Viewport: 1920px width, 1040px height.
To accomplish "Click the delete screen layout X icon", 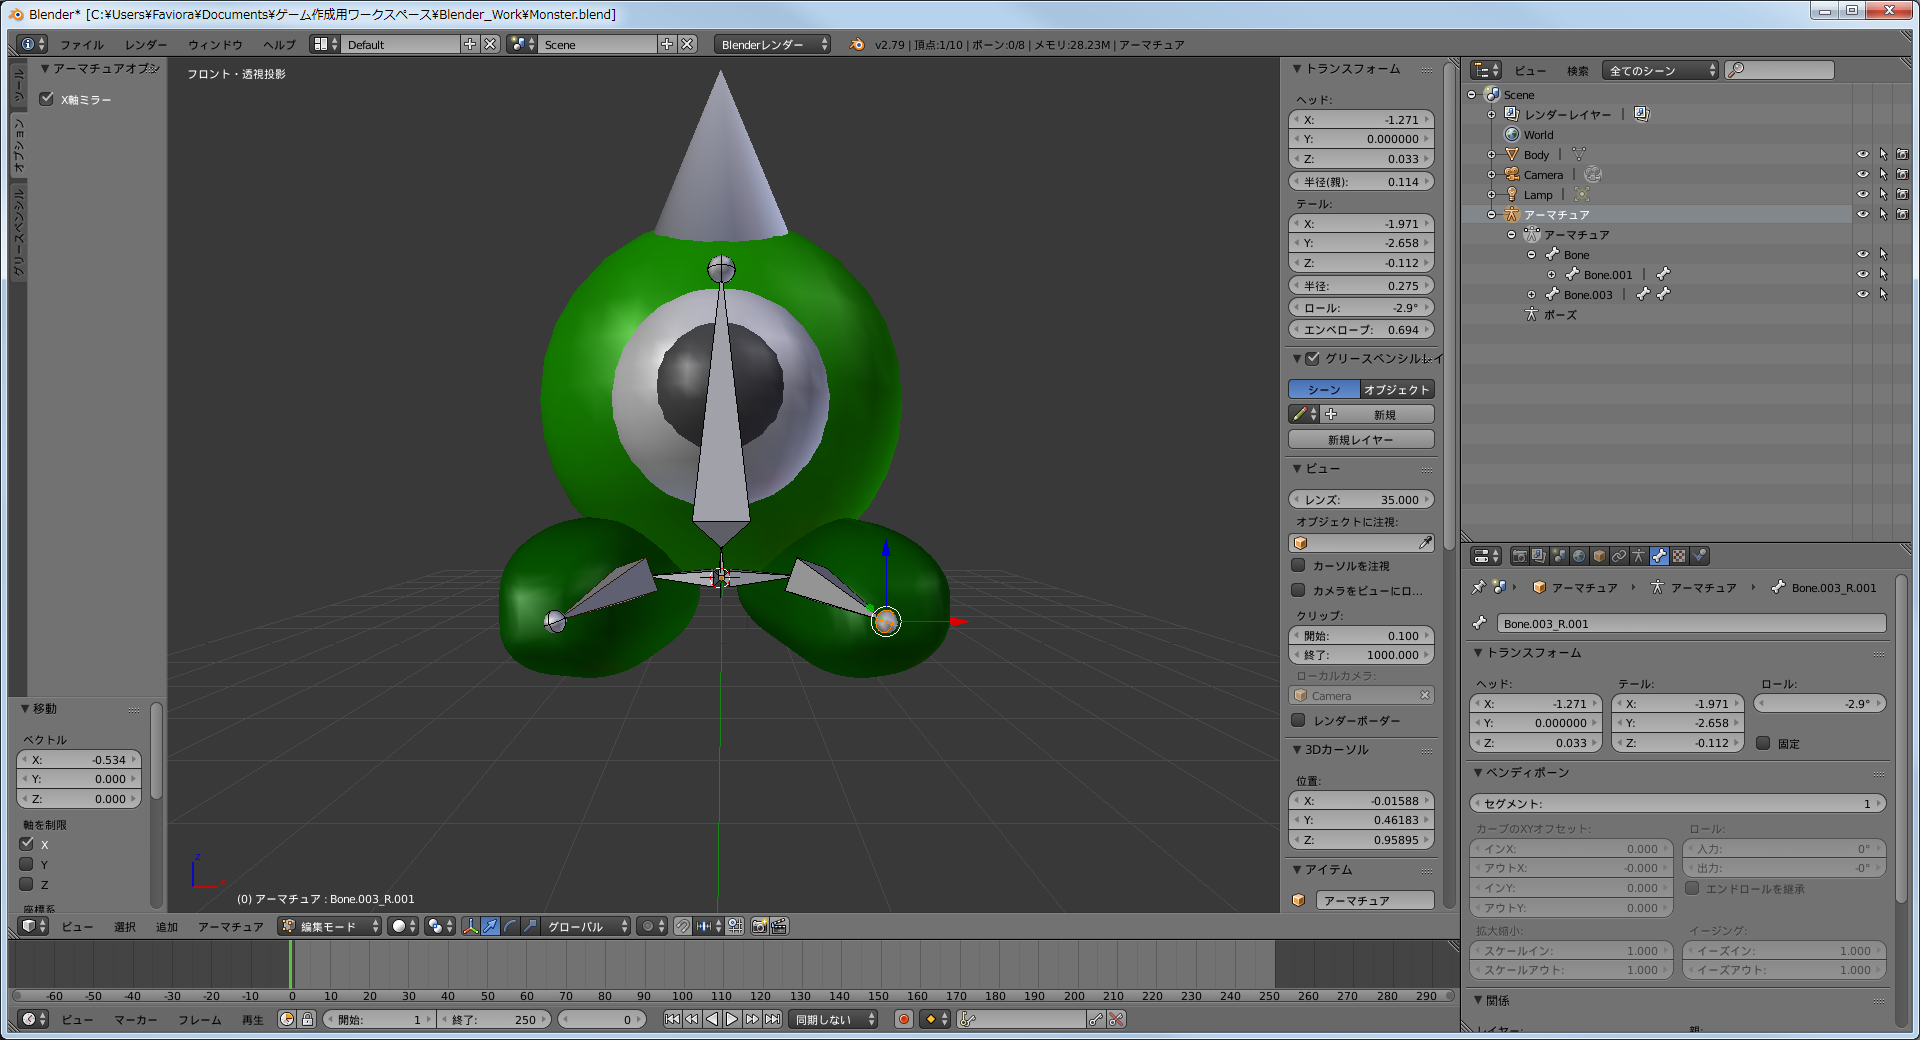I will point(490,44).
